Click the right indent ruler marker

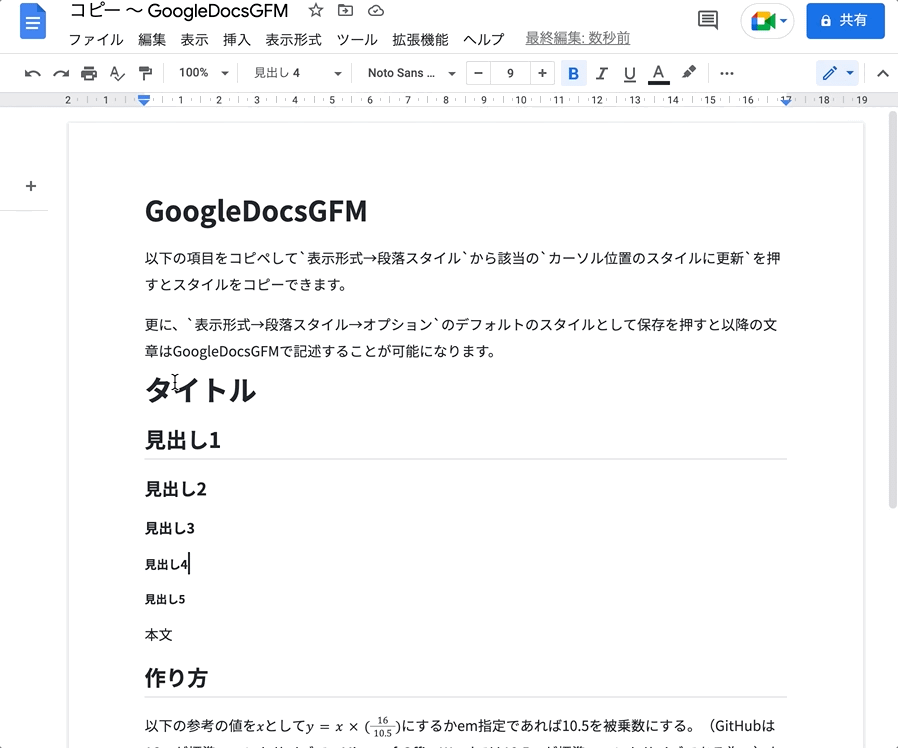click(x=786, y=101)
